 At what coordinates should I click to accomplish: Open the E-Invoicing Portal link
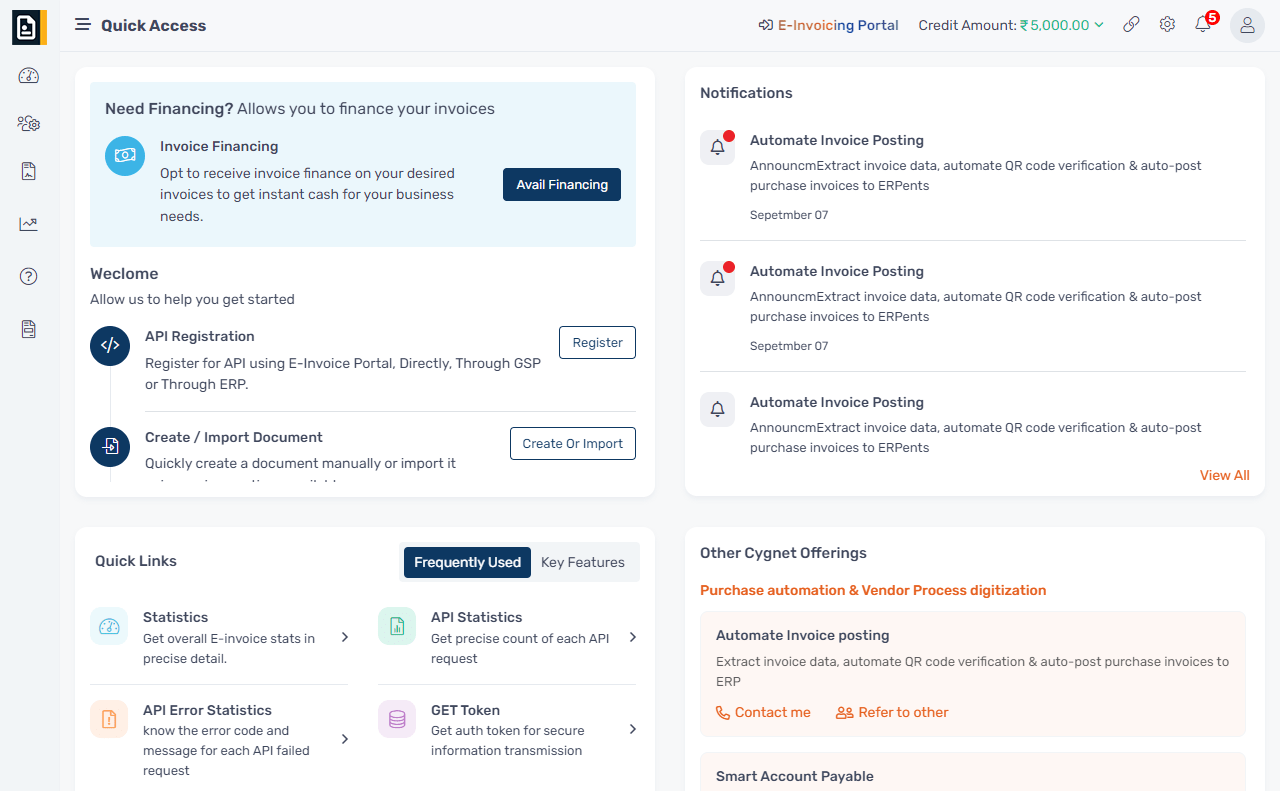tap(828, 25)
